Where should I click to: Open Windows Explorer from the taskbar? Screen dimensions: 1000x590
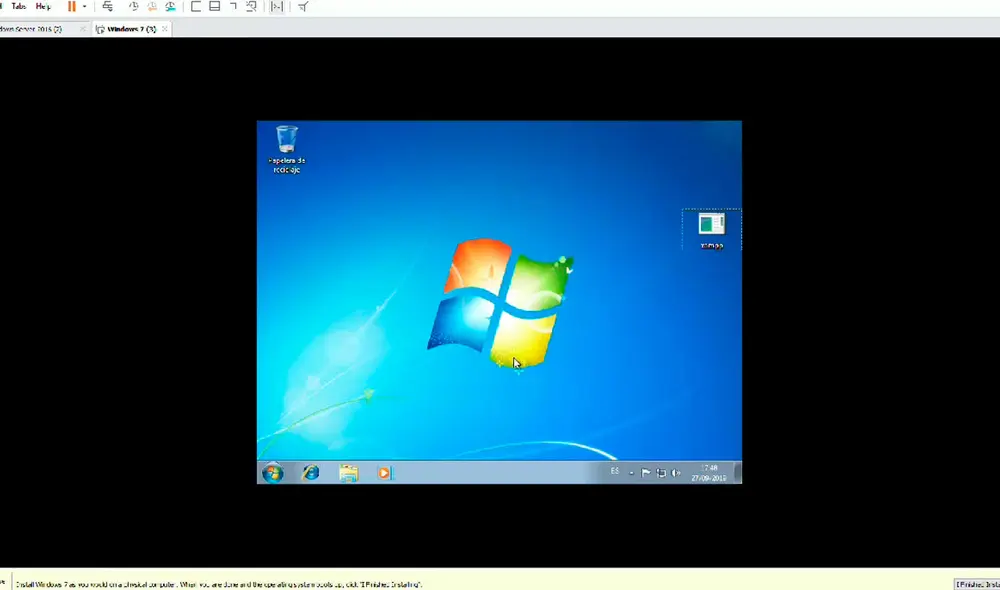[348, 472]
